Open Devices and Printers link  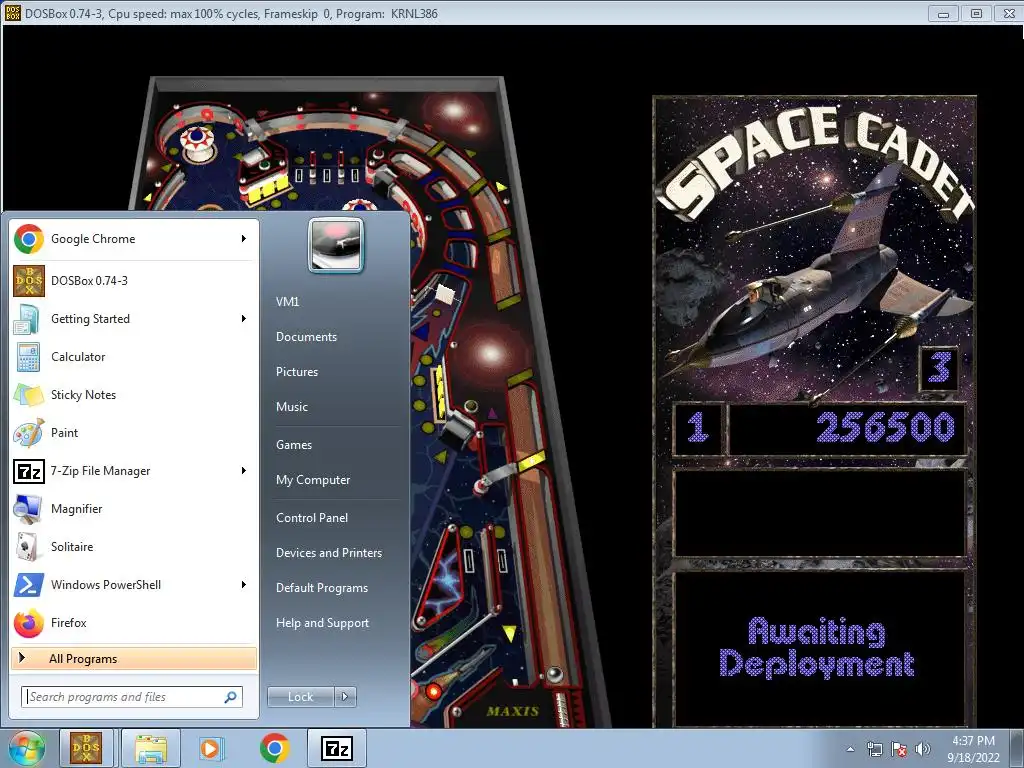[329, 553]
